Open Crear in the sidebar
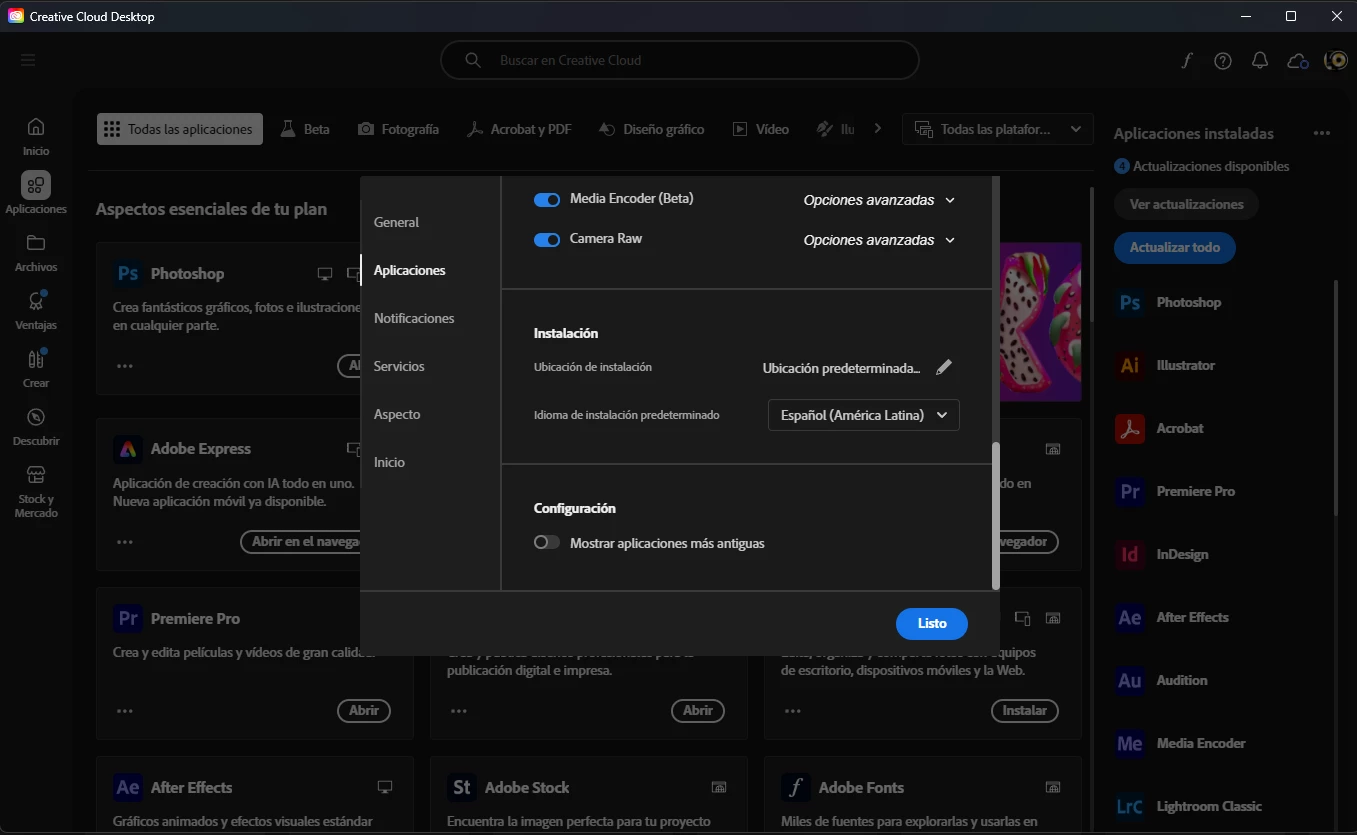The image size is (1357, 835). click(x=36, y=368)
